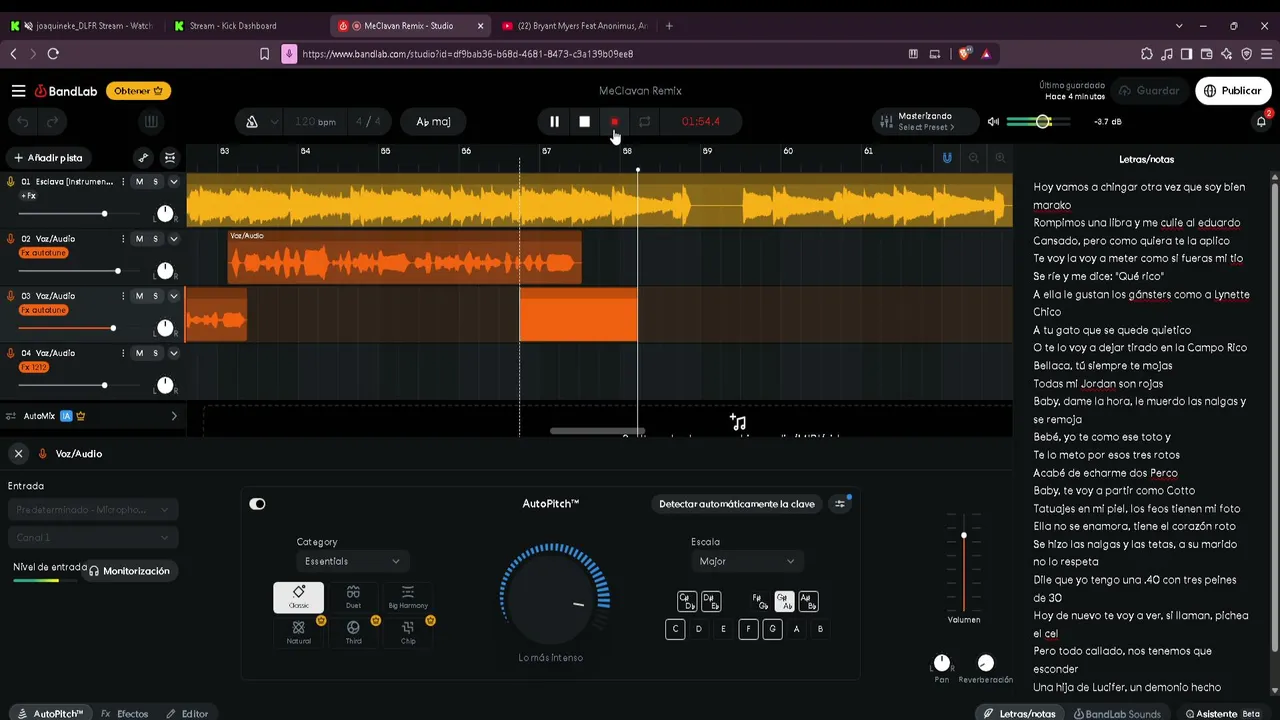The height and width of the screenshot is (720, 1280).
Task: Expand the AutoMix row
Action: [174, 416]
